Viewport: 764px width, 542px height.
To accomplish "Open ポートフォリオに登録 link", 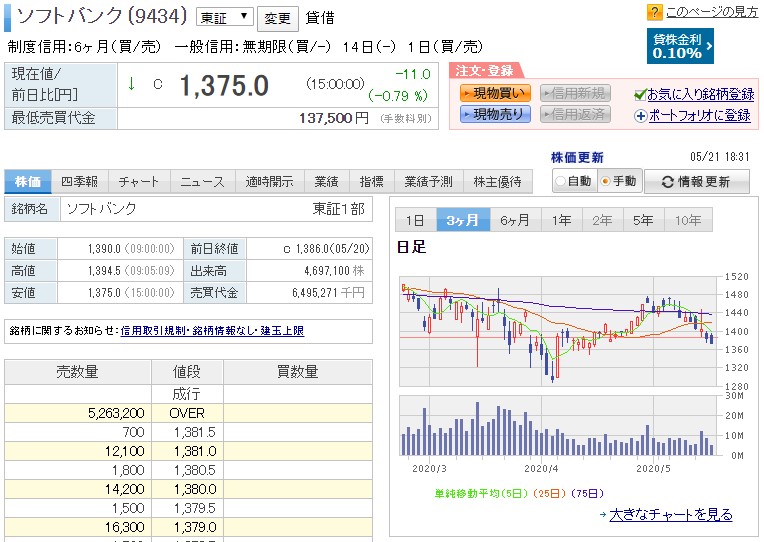I will click(x=700, y=116).
